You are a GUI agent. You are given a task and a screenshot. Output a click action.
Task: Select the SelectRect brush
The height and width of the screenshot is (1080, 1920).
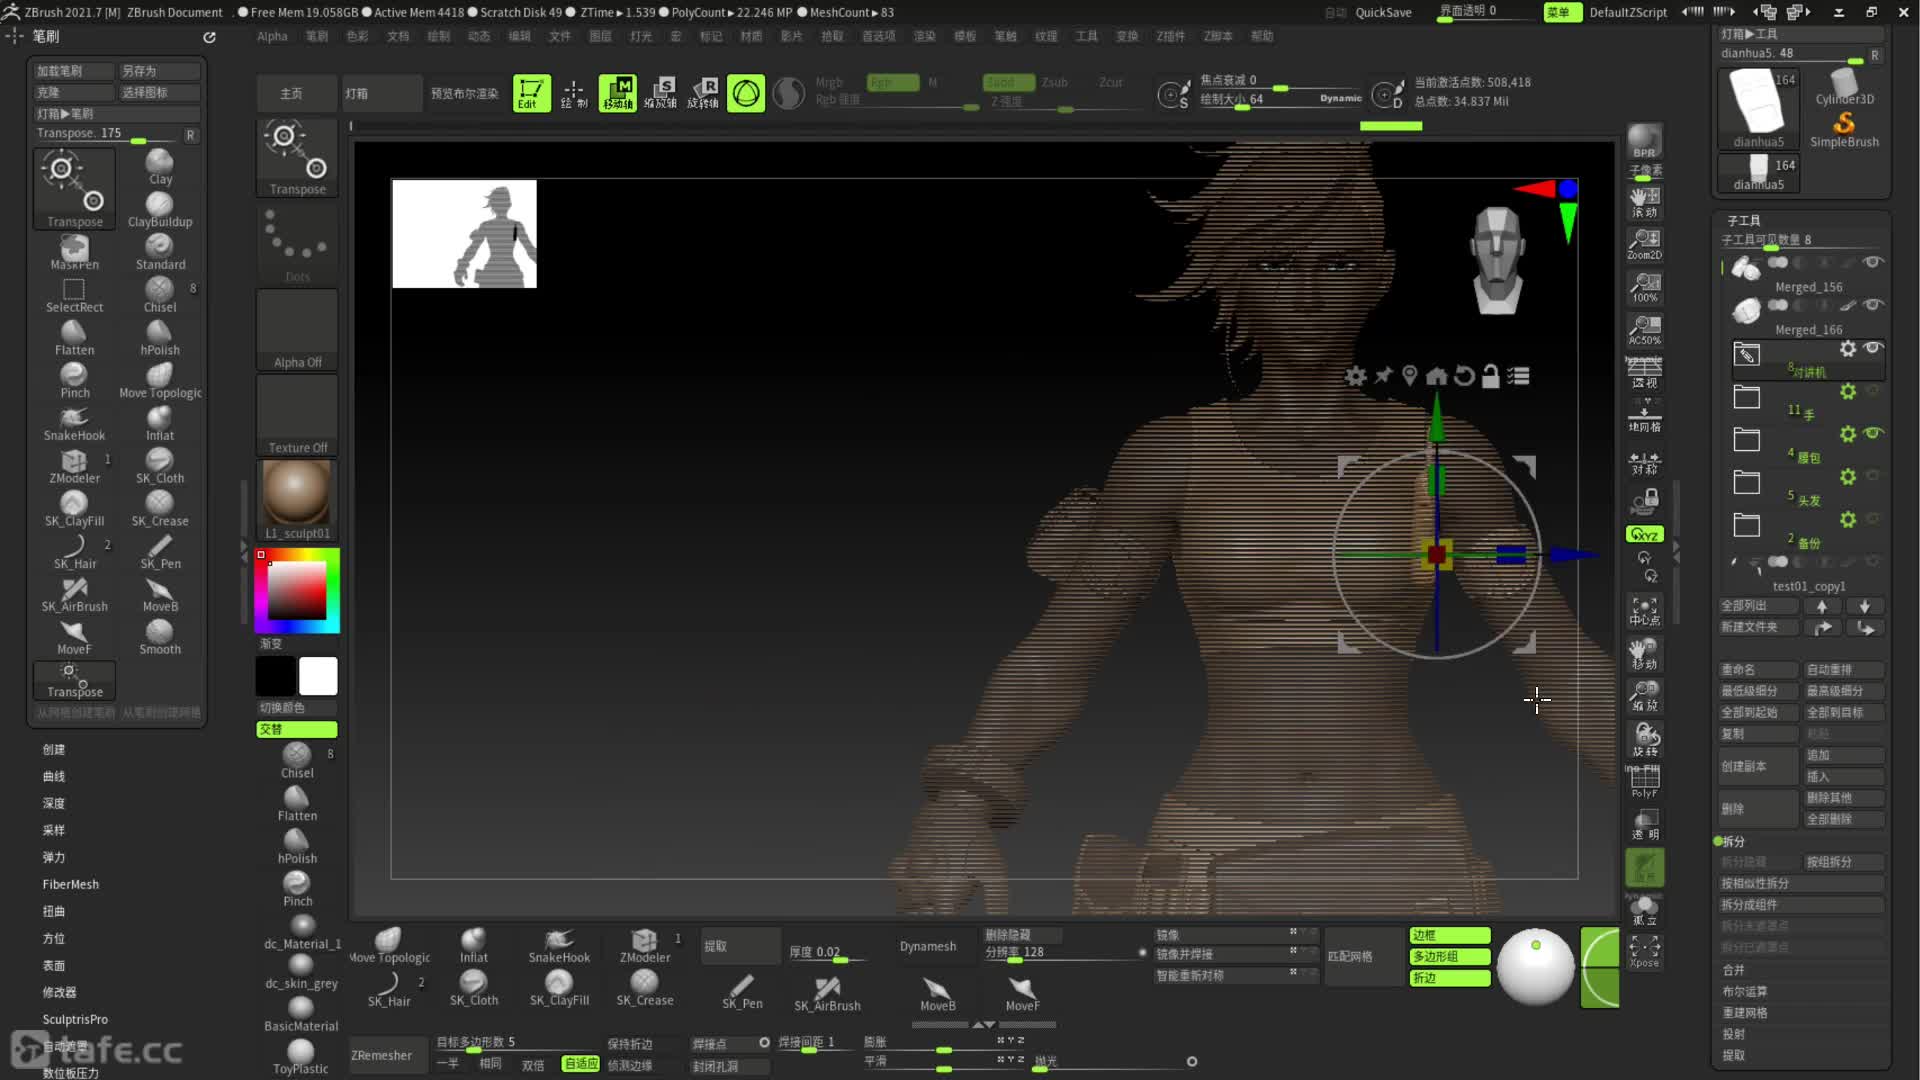[74, 295]
